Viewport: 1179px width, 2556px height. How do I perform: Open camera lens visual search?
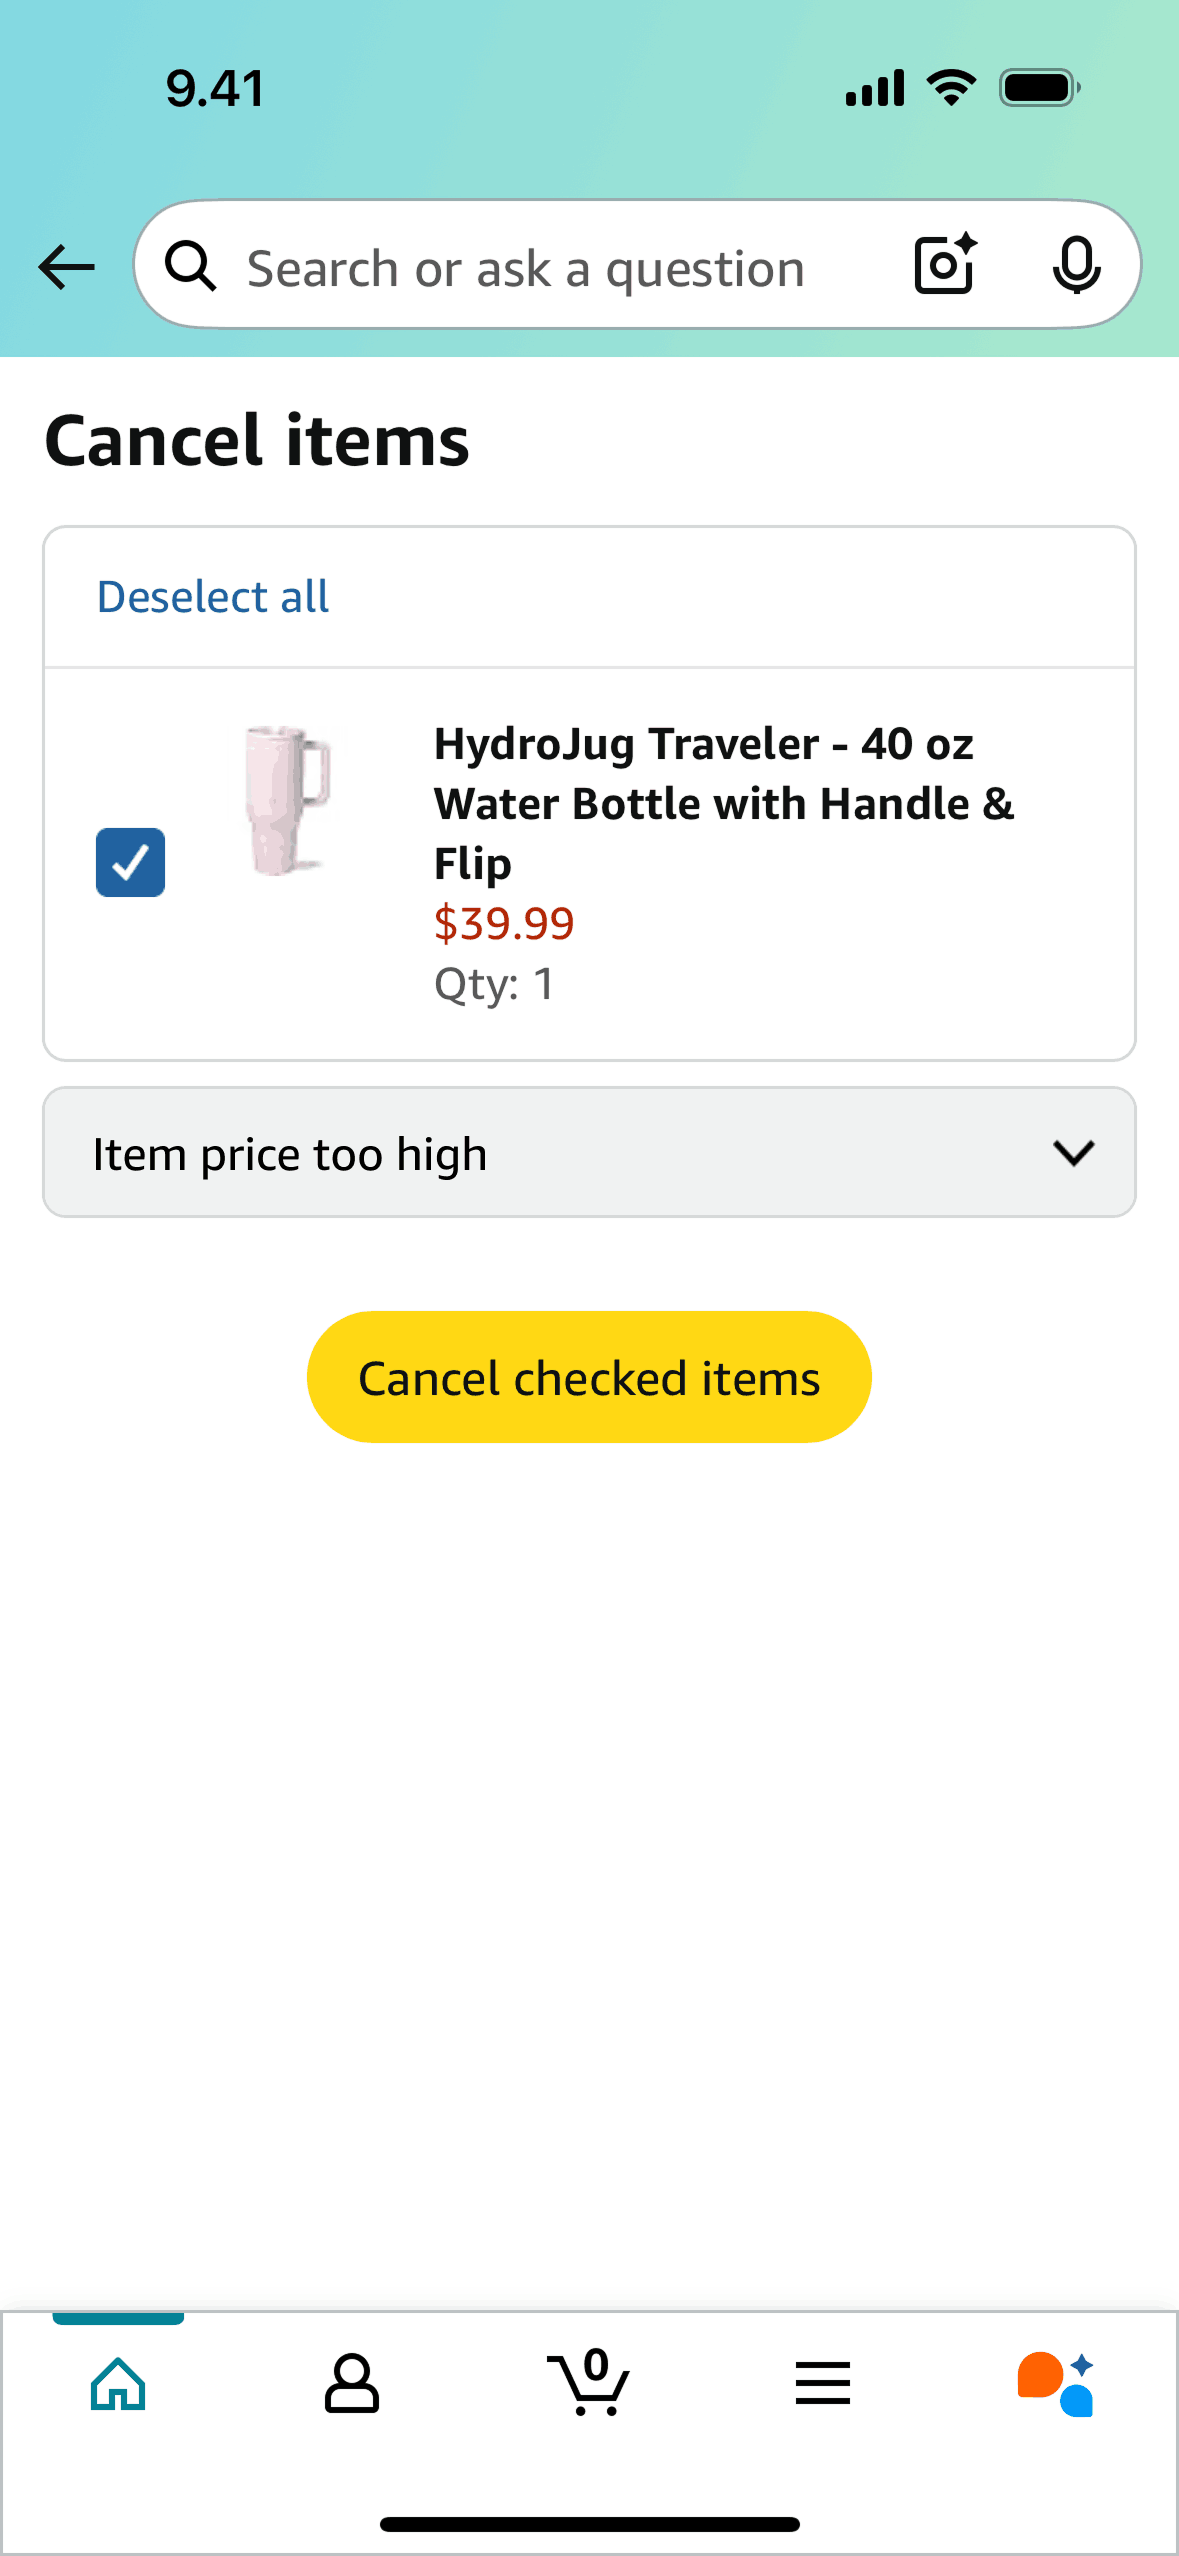click(945, 265)
